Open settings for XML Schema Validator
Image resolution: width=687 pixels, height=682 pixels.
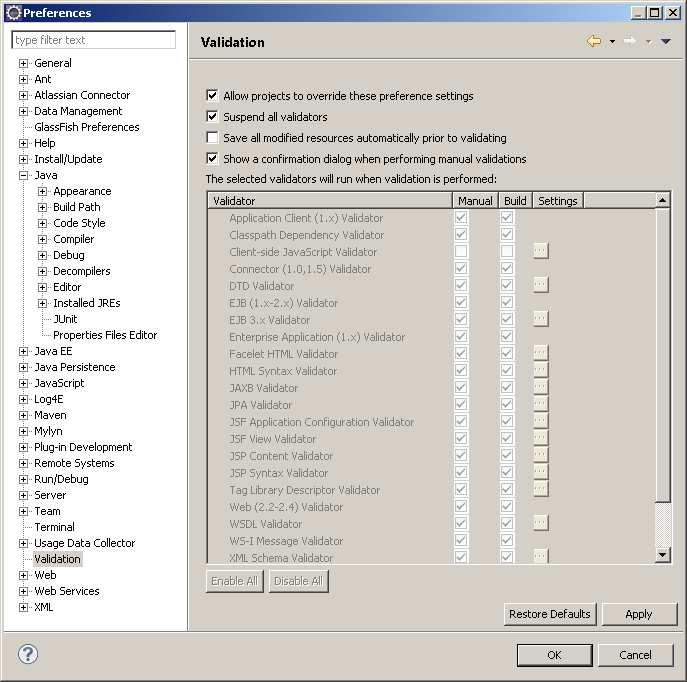[x=541, y=556]
